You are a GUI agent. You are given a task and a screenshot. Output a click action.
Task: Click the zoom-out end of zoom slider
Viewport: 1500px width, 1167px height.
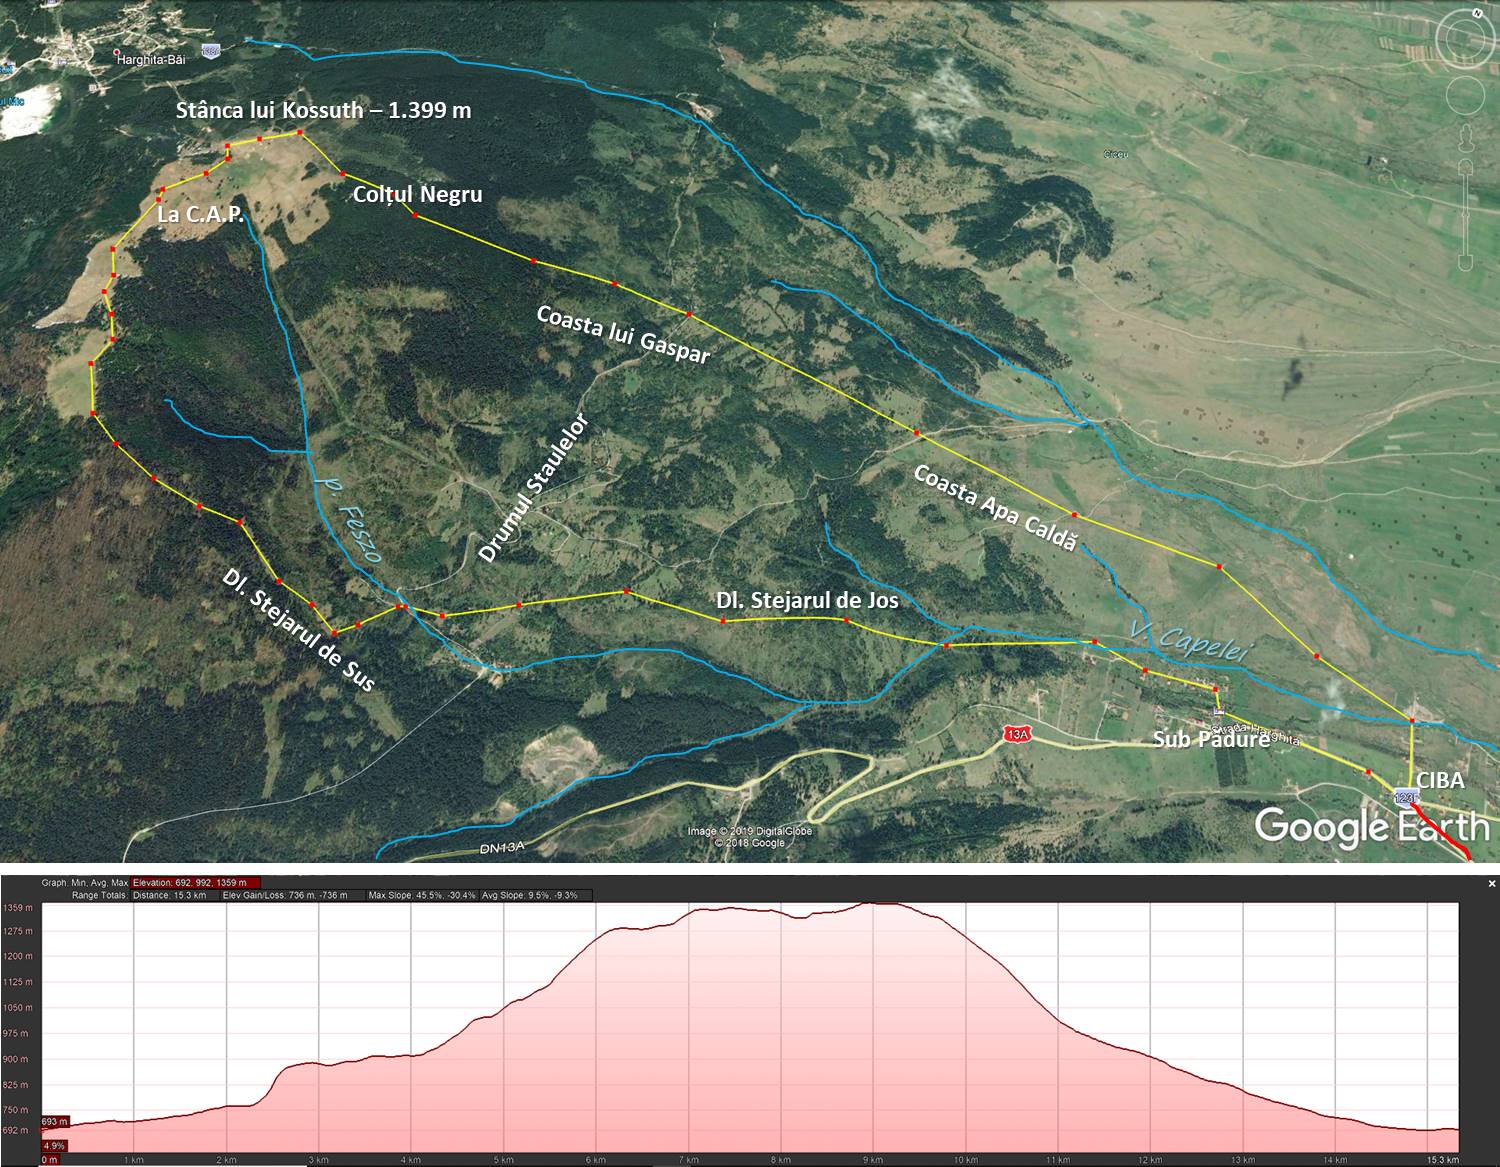click(x=1466, y=265)
